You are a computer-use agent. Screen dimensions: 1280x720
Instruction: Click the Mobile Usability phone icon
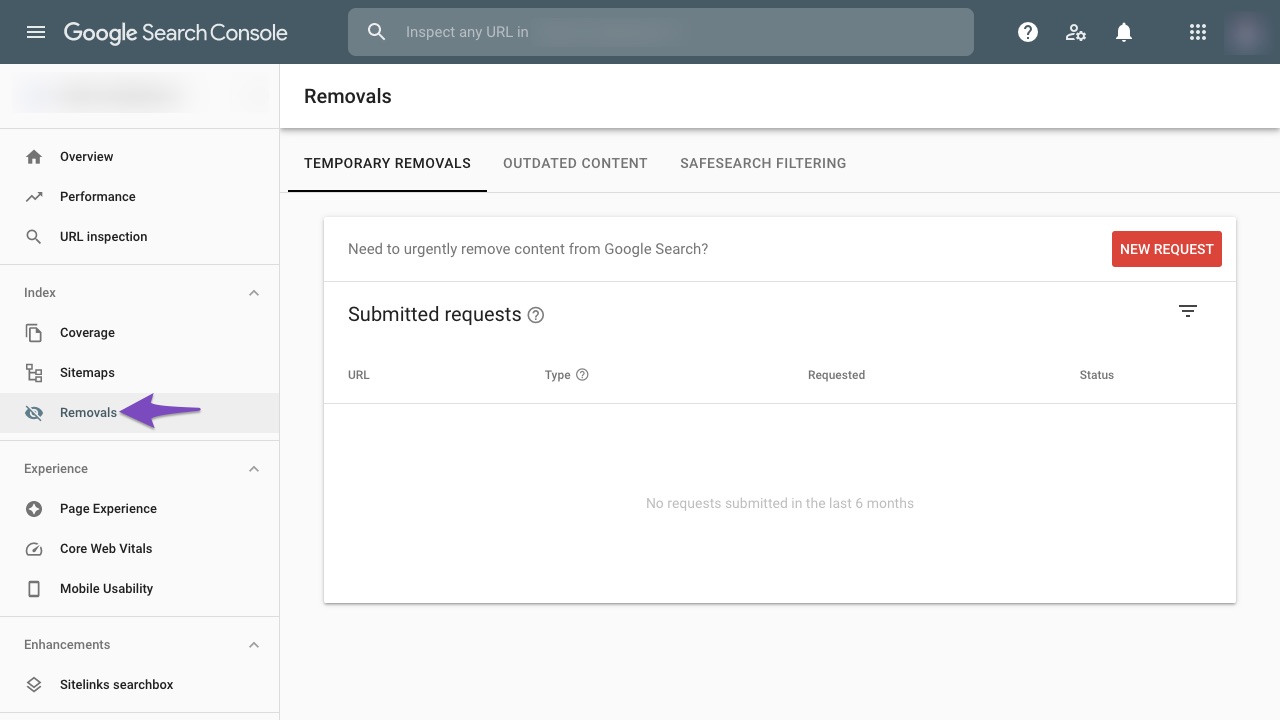point(34,589)
